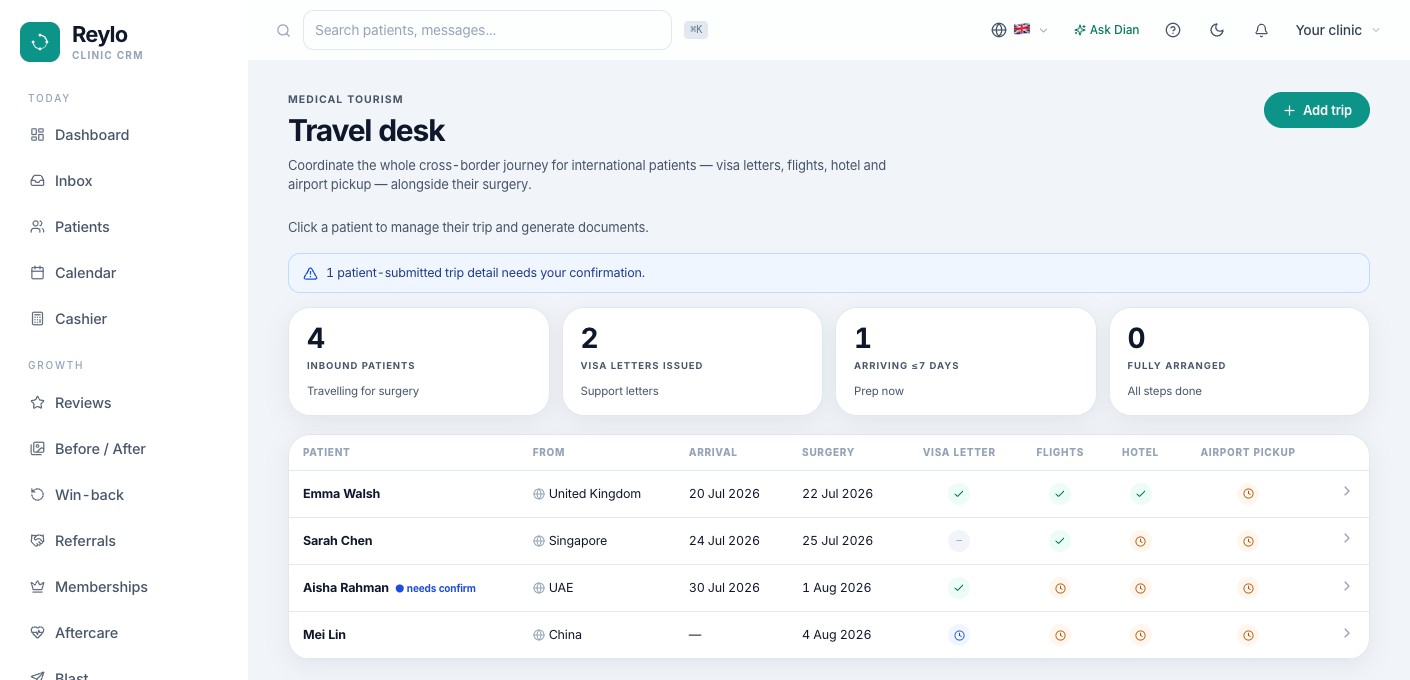
Task: Click Mei Lin flights pending icon
Action: (1060, 635)
